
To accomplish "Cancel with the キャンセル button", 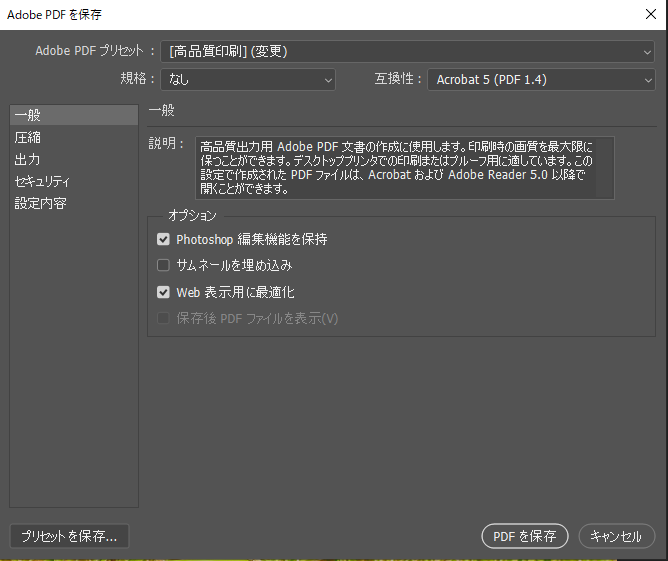I will pos(616,536).
